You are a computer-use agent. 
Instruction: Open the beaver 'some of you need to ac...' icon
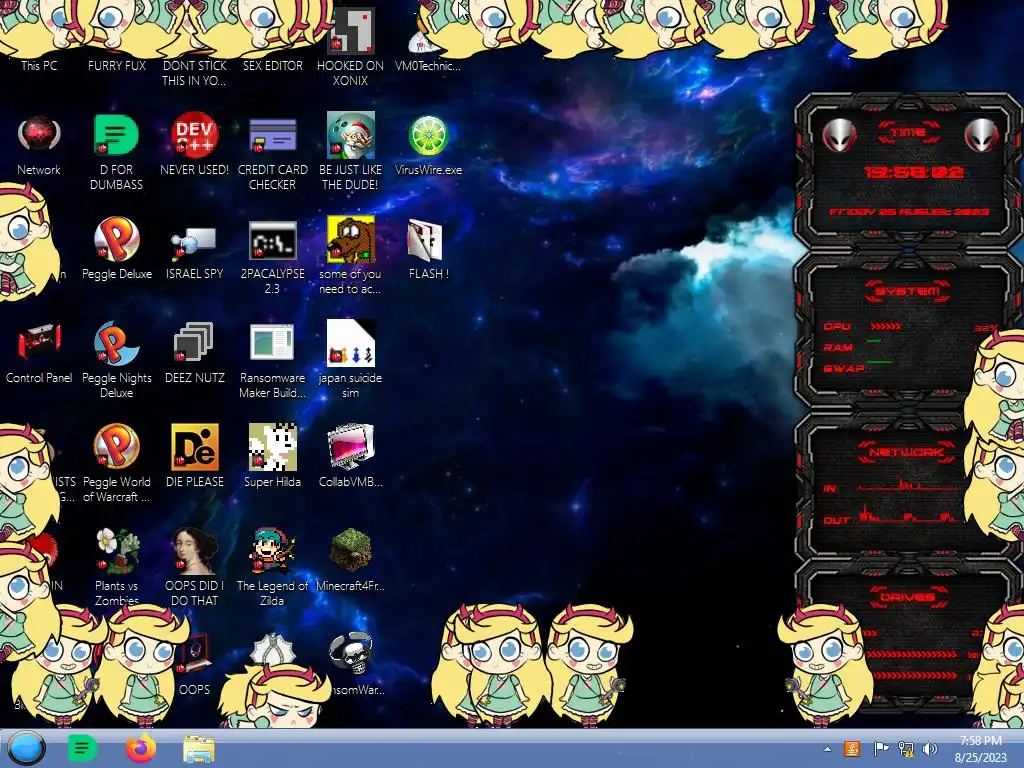click(351, 240)
